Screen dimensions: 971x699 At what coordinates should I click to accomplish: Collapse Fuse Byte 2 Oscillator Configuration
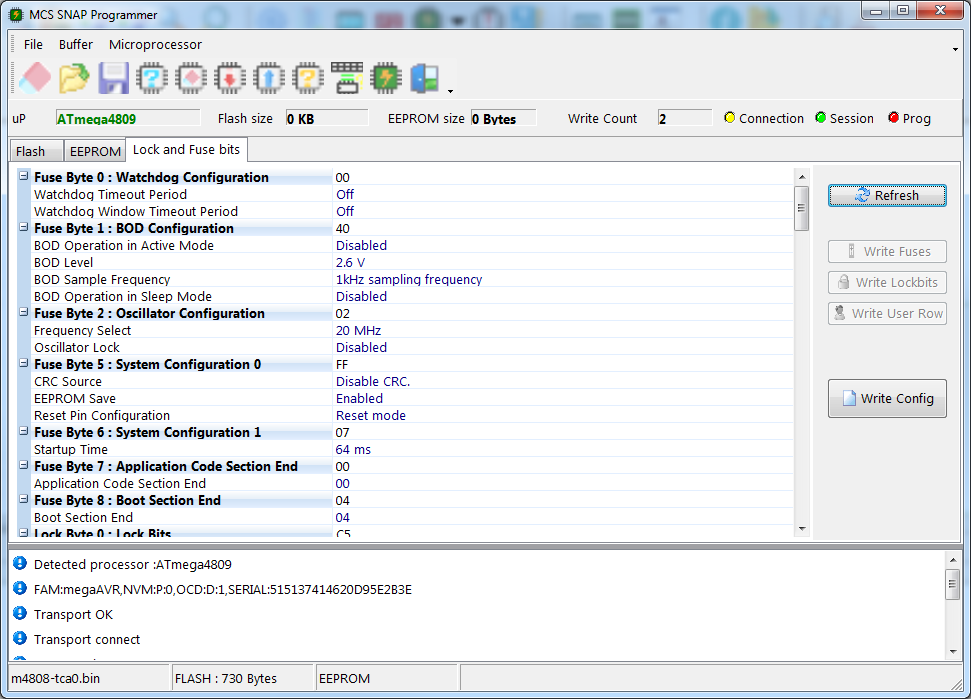(24, 312)
